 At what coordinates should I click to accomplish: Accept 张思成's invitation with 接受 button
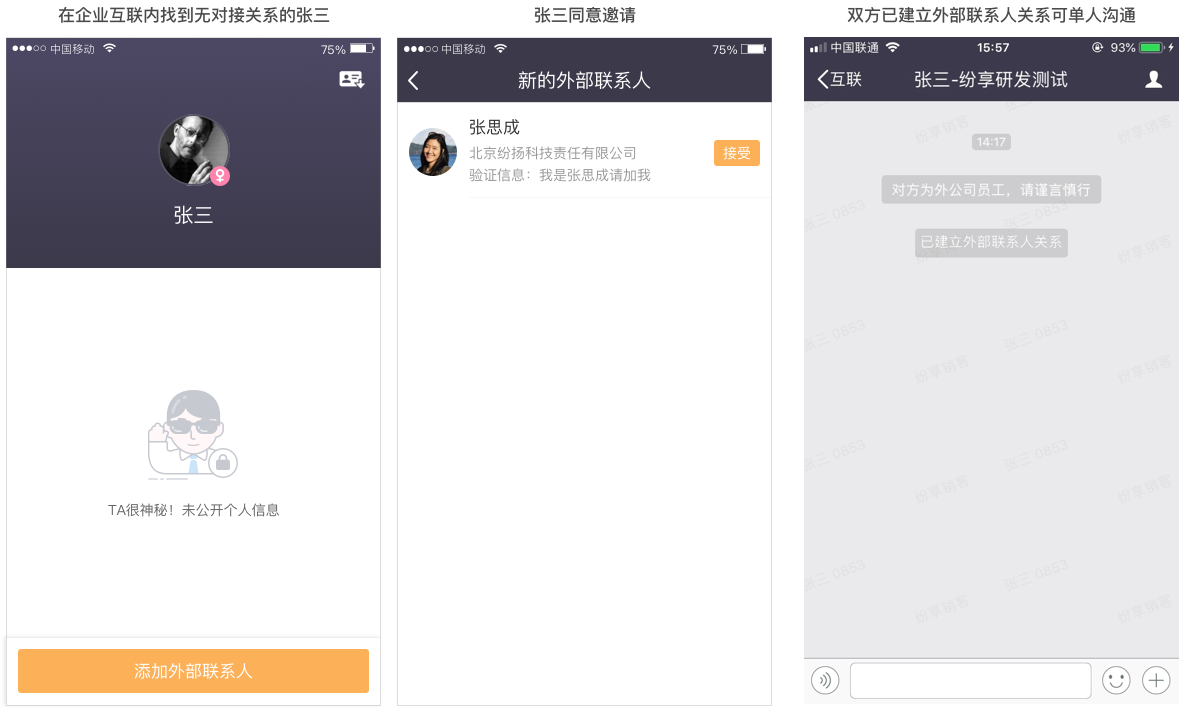click(737, 153)
